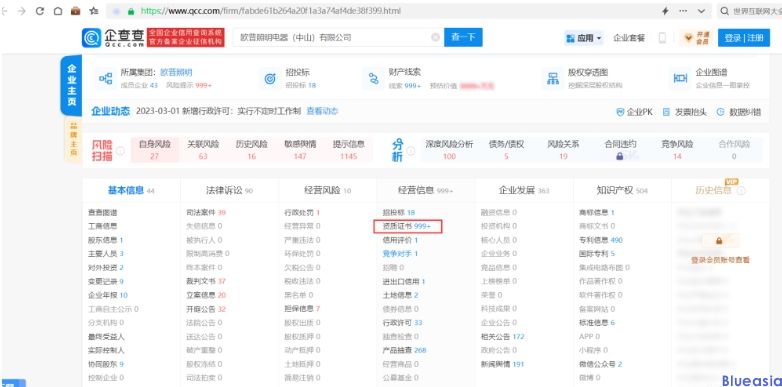Switch to the 经营风险 tab
The width and height of the screenshot is (782, 387).
328,190
